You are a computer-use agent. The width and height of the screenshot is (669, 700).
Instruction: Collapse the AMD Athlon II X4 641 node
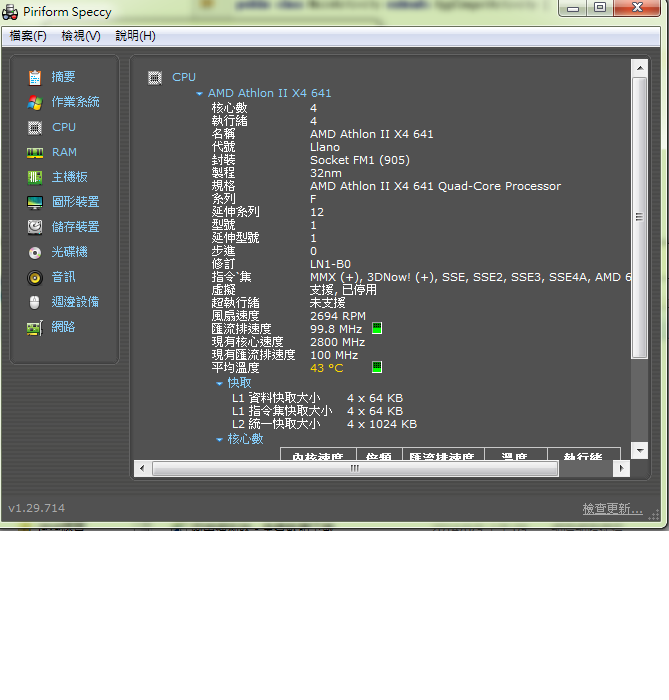[199, 94]
